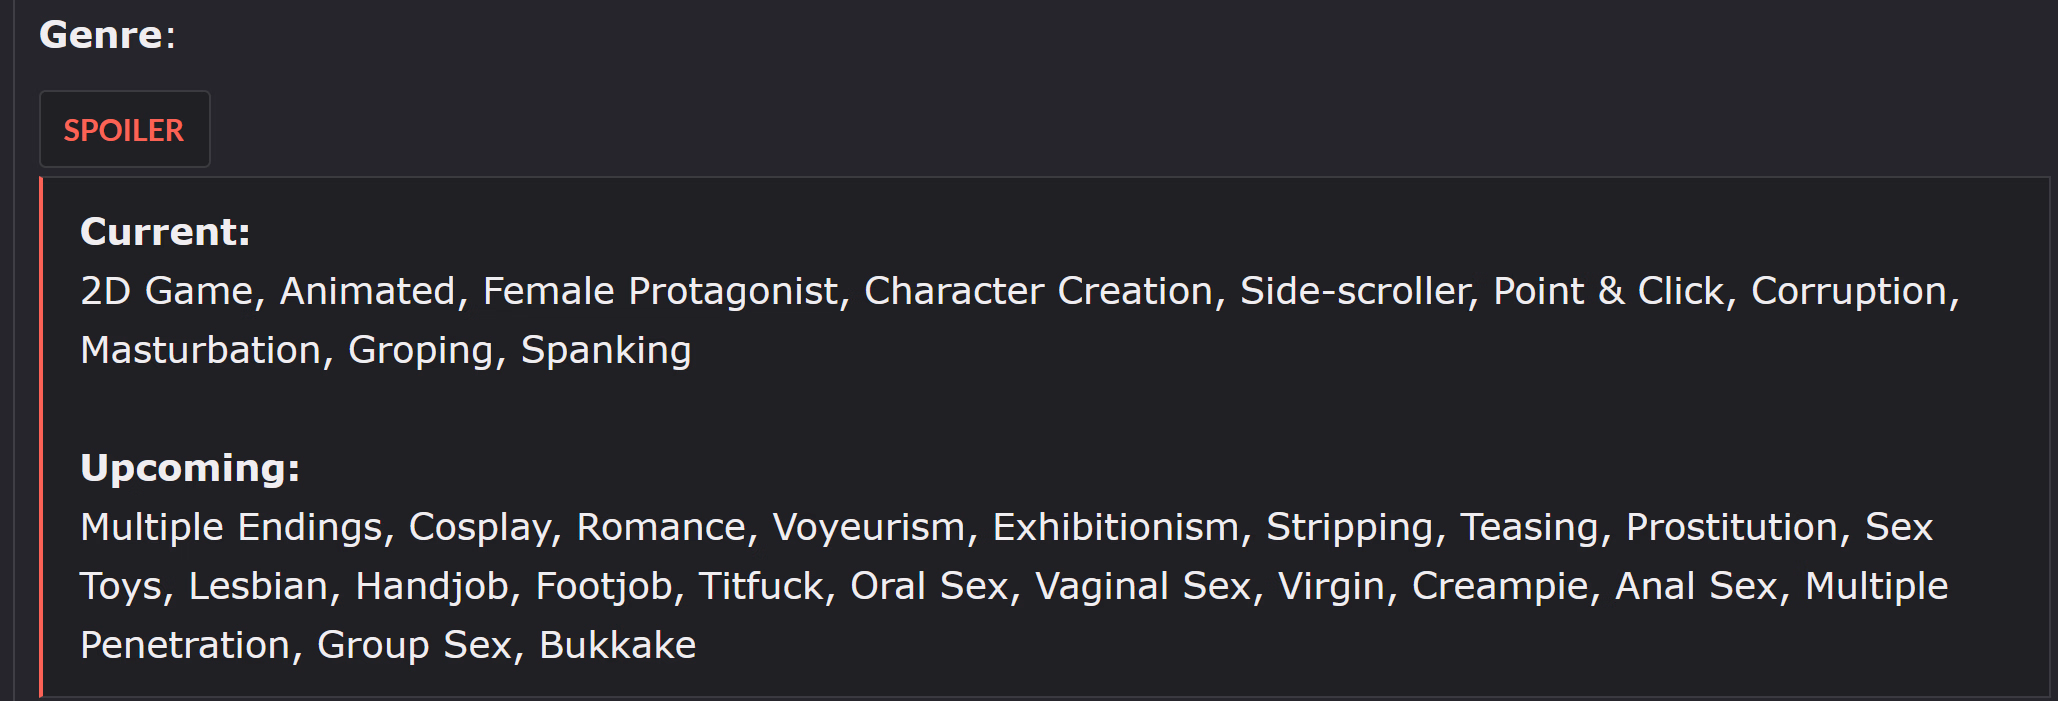This screenshot has height=701, width=2058.
Task: Click the Female Protagonist tag
Action: point(659,291)
